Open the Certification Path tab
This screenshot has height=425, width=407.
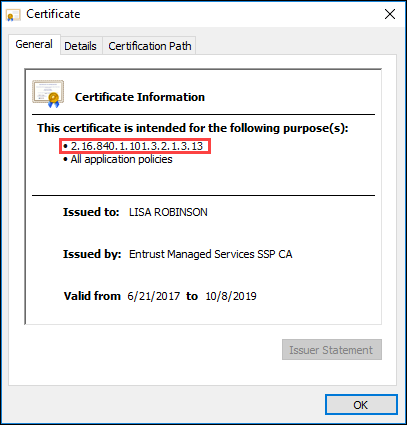click(150, 46)
